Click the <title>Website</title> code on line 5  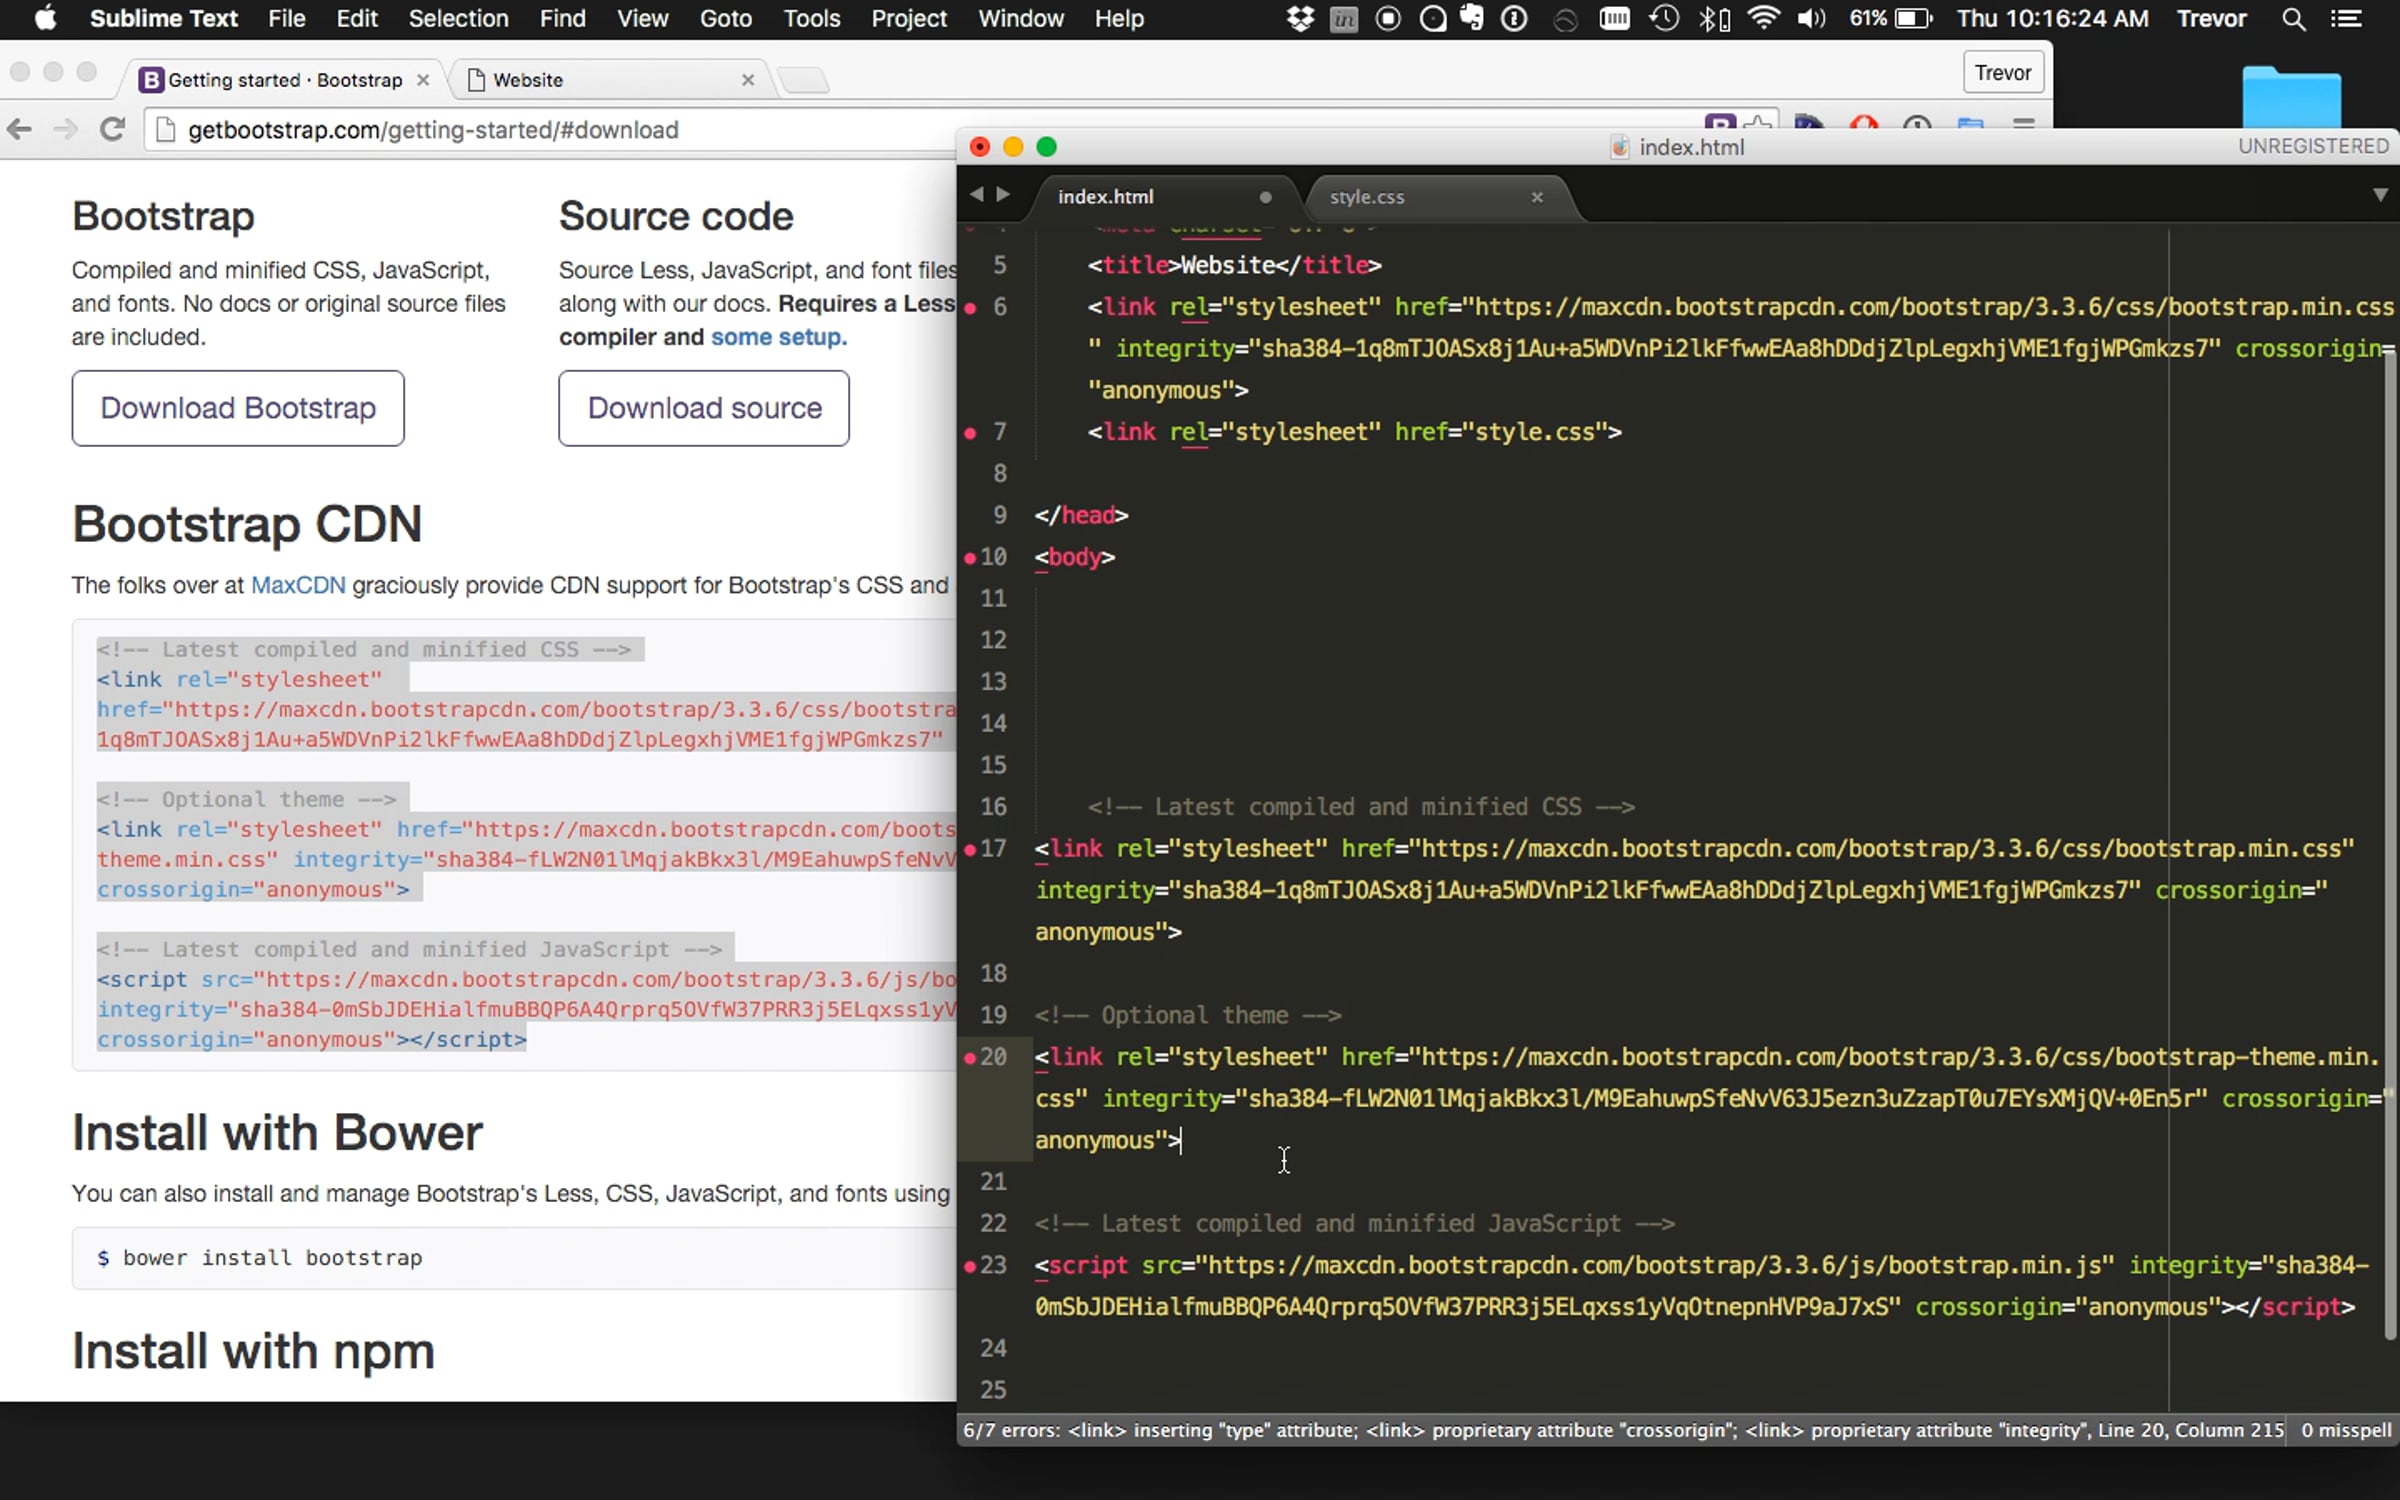click(1234, 265)
